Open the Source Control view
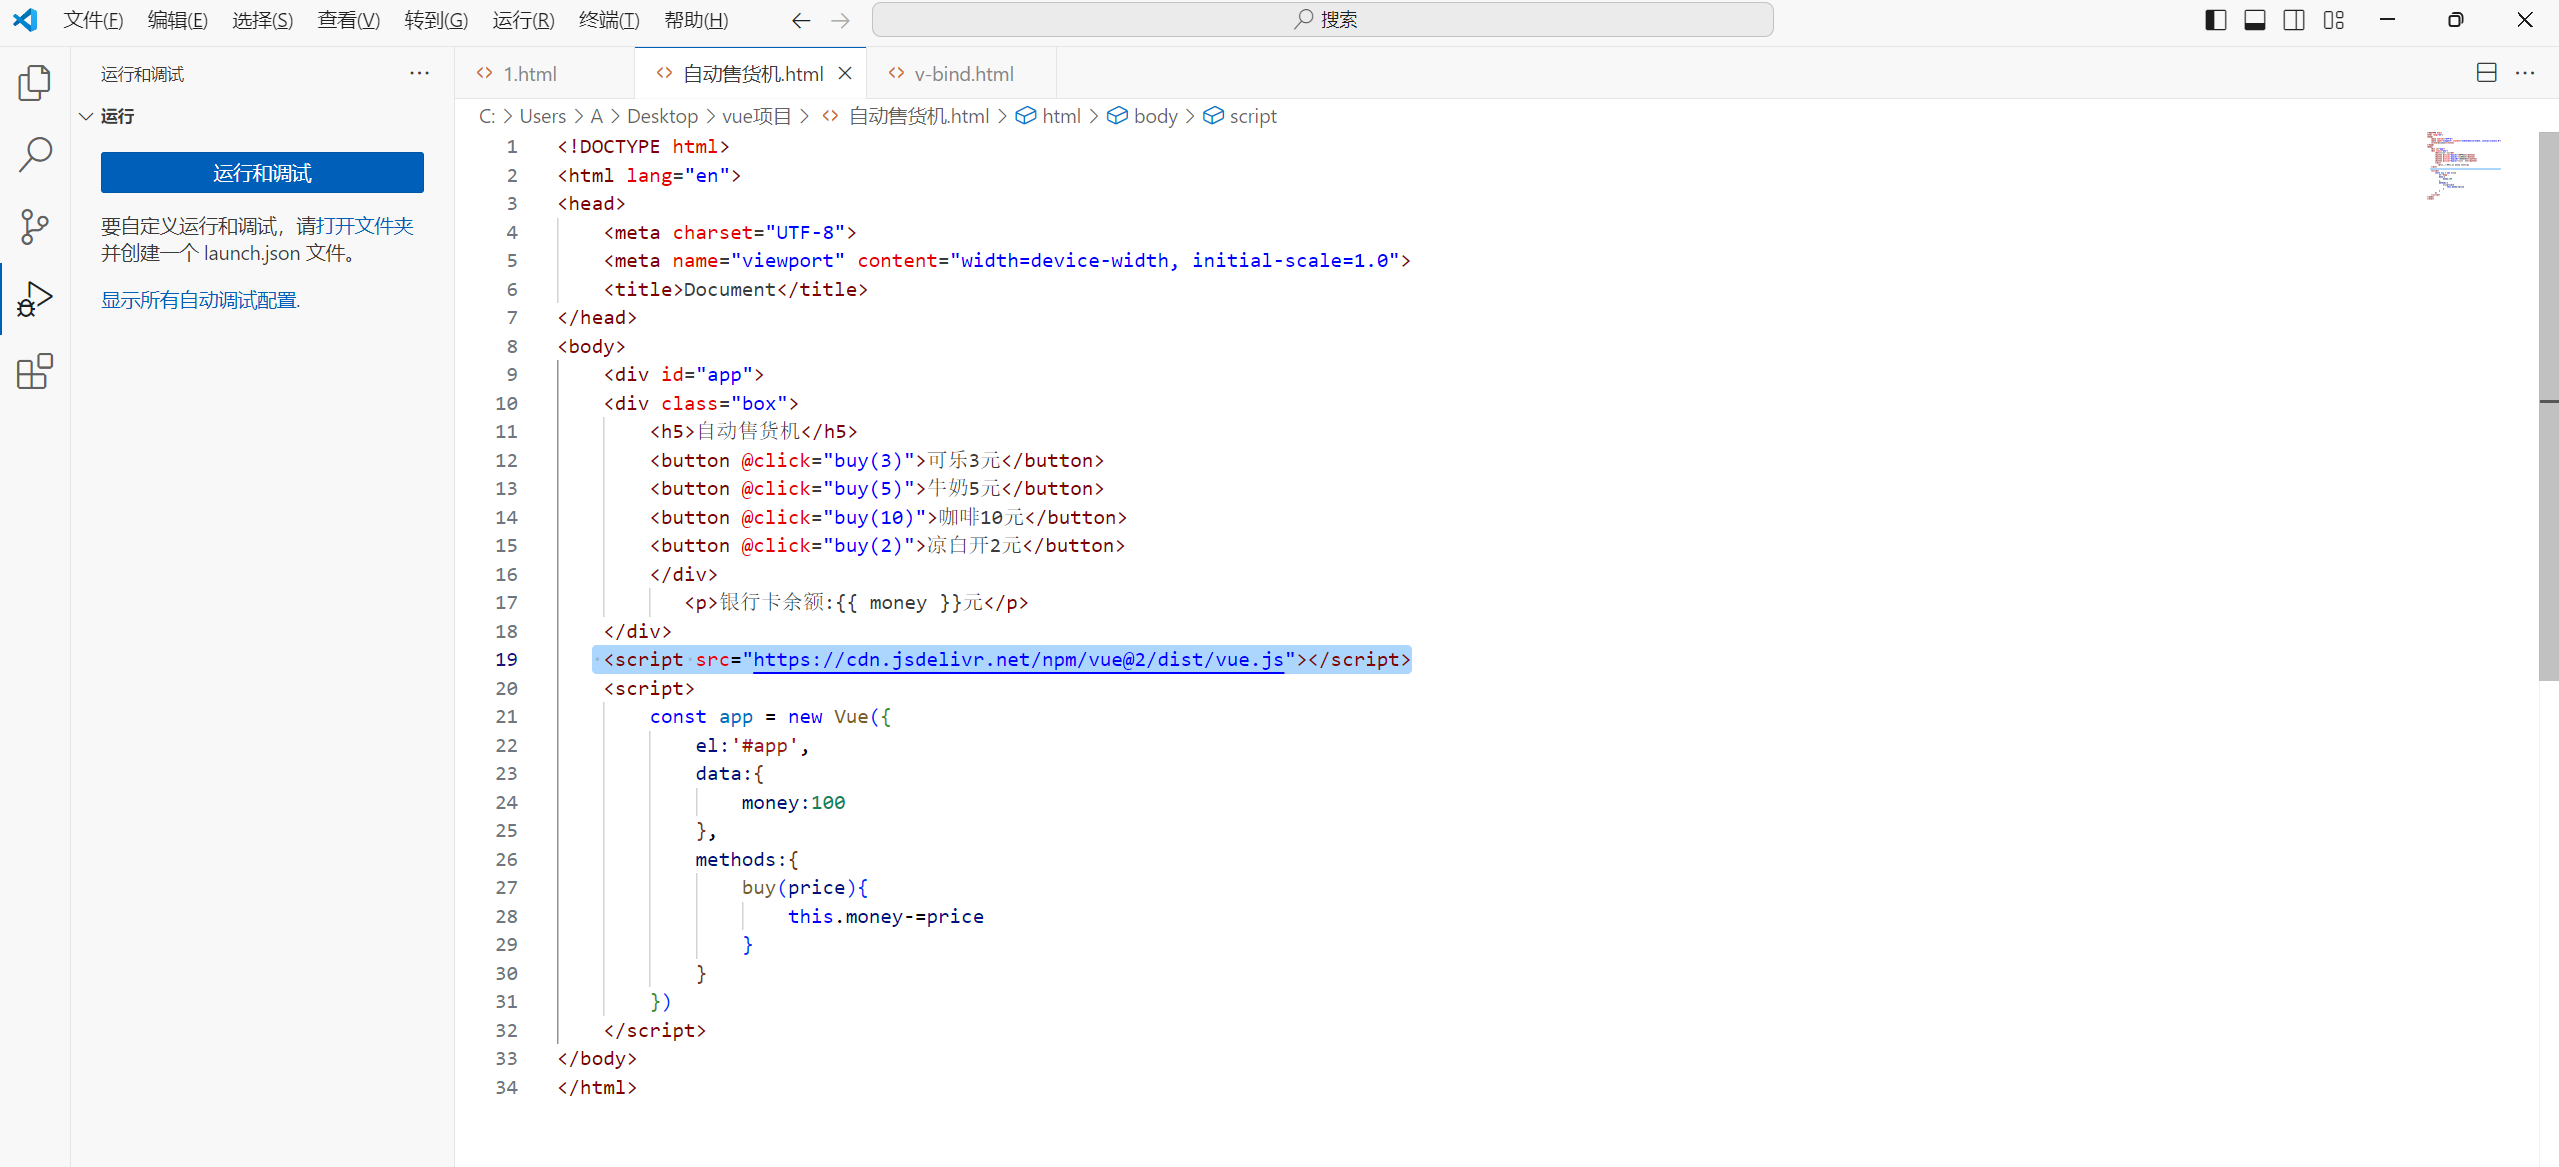Image resolution: width=2559 pixels, height=1167 pixels. [35, 227]
